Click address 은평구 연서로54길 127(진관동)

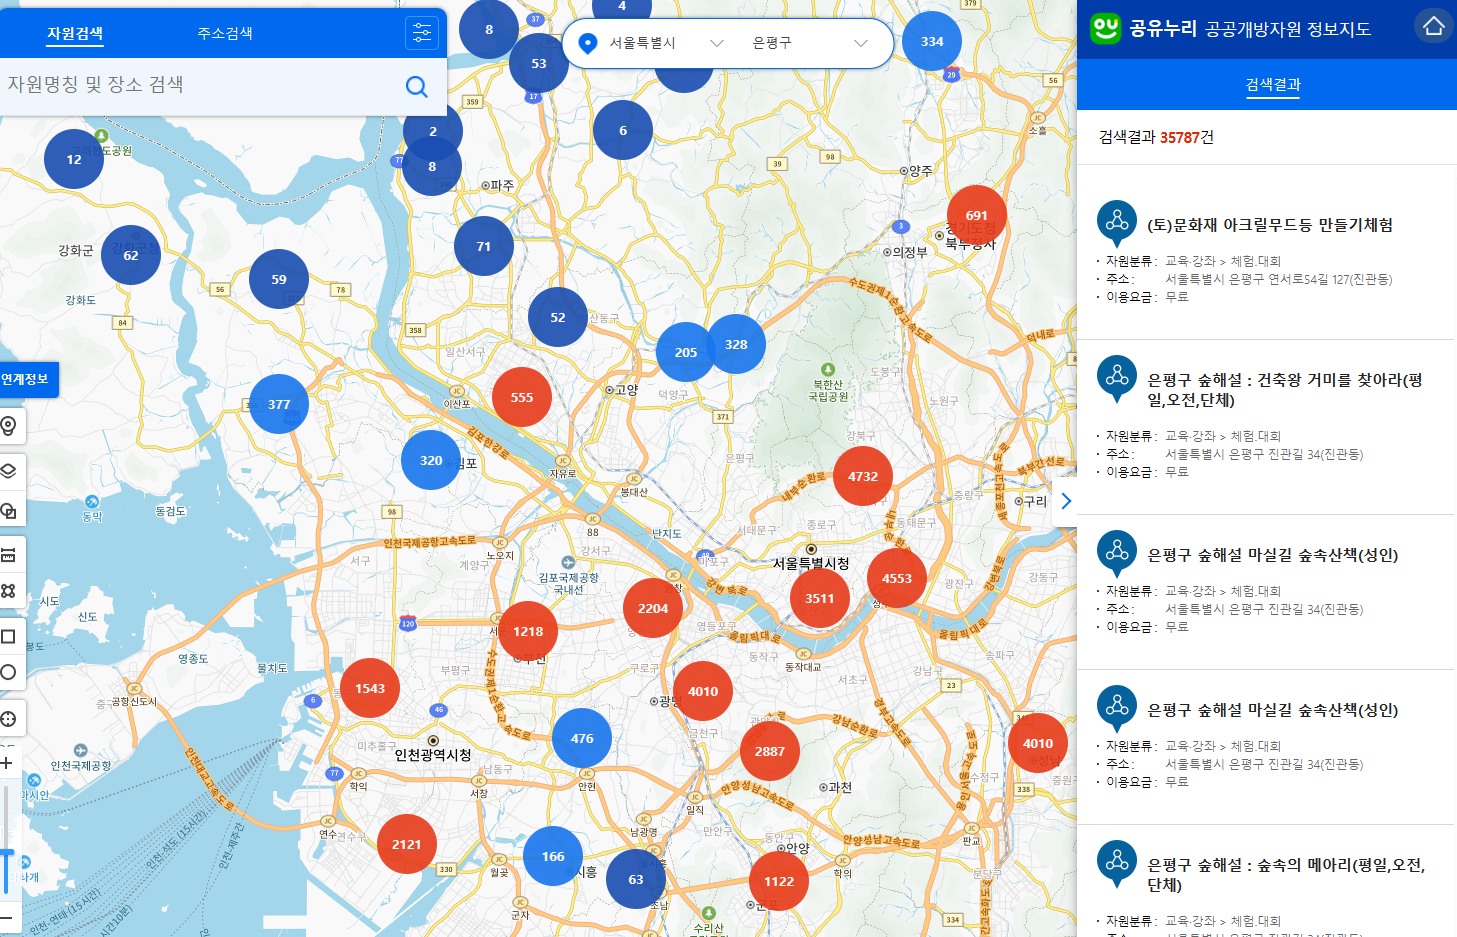pyautogui.click(x=1279, y=279)
